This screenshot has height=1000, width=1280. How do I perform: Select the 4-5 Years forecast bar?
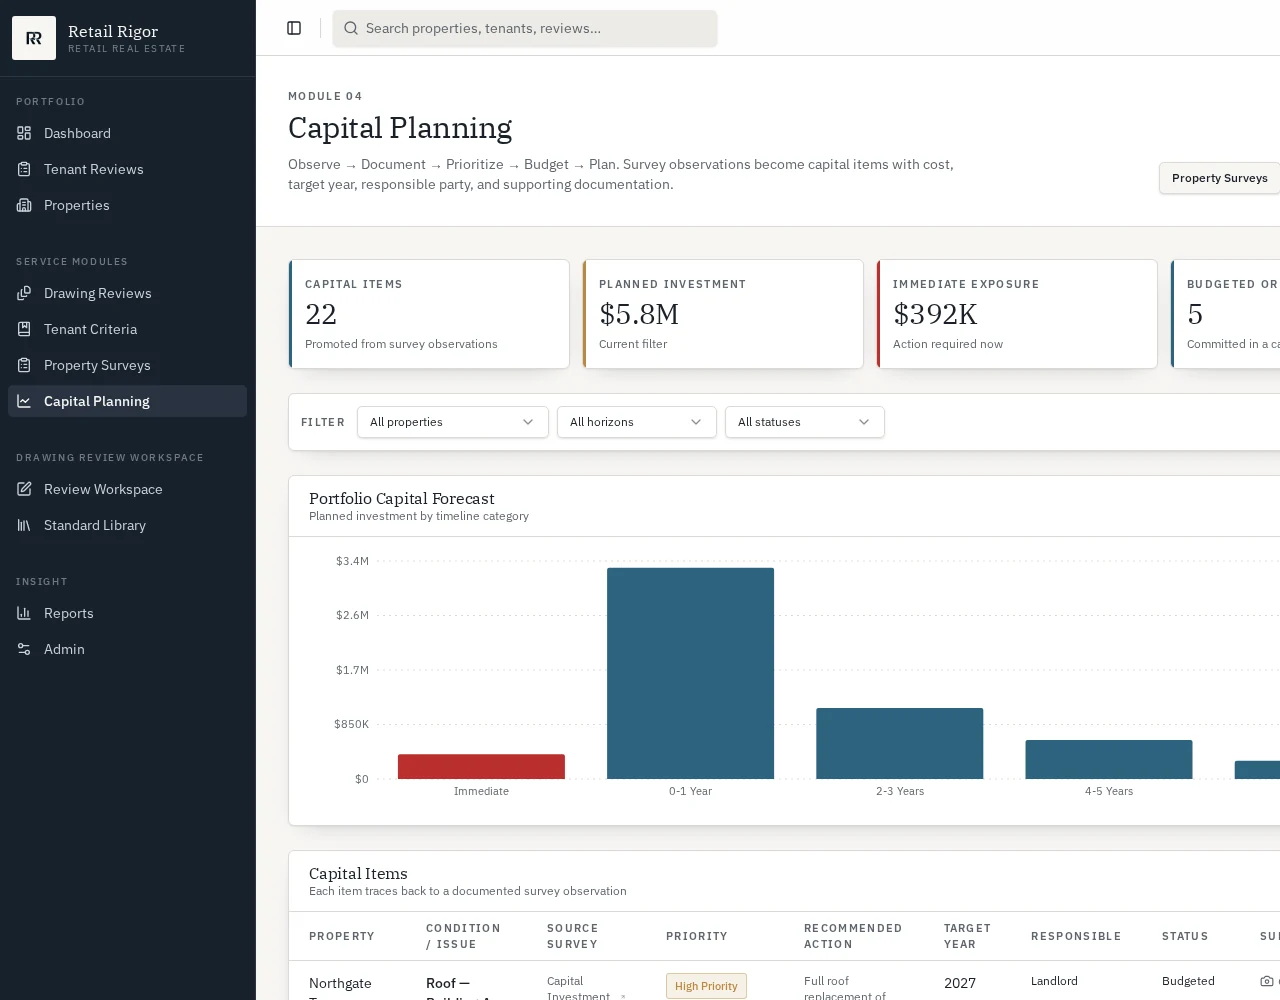point(1109,759)
